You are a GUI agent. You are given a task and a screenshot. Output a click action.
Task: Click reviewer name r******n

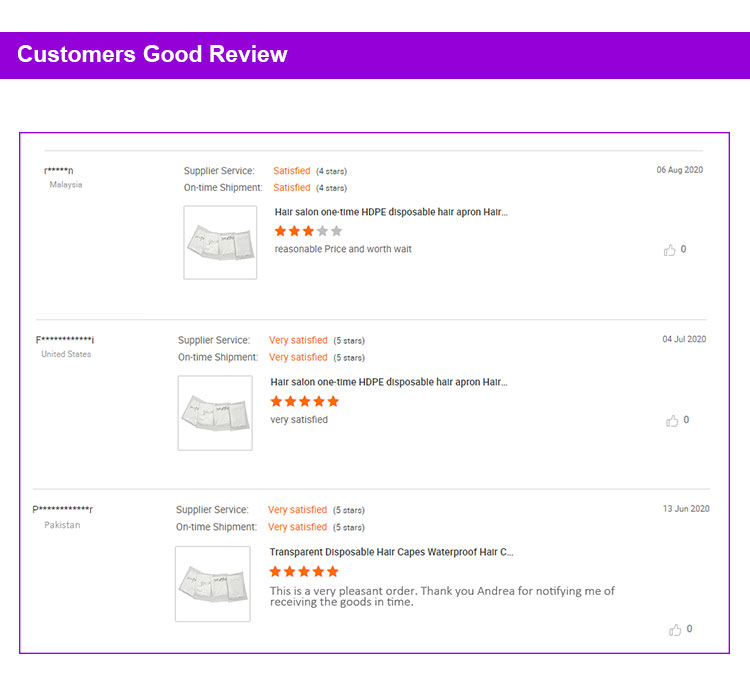tap(59, 171)
